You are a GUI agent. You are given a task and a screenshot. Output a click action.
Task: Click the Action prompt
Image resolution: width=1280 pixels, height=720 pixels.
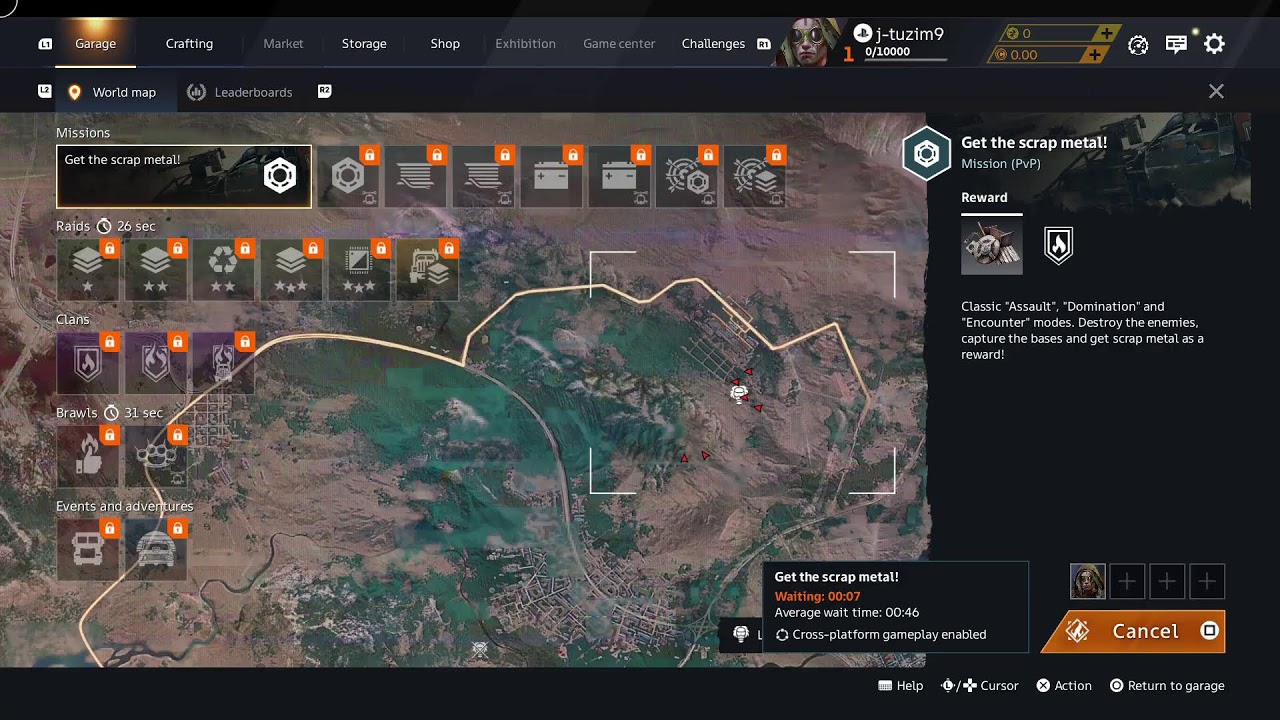click(x=1064, y=686)
